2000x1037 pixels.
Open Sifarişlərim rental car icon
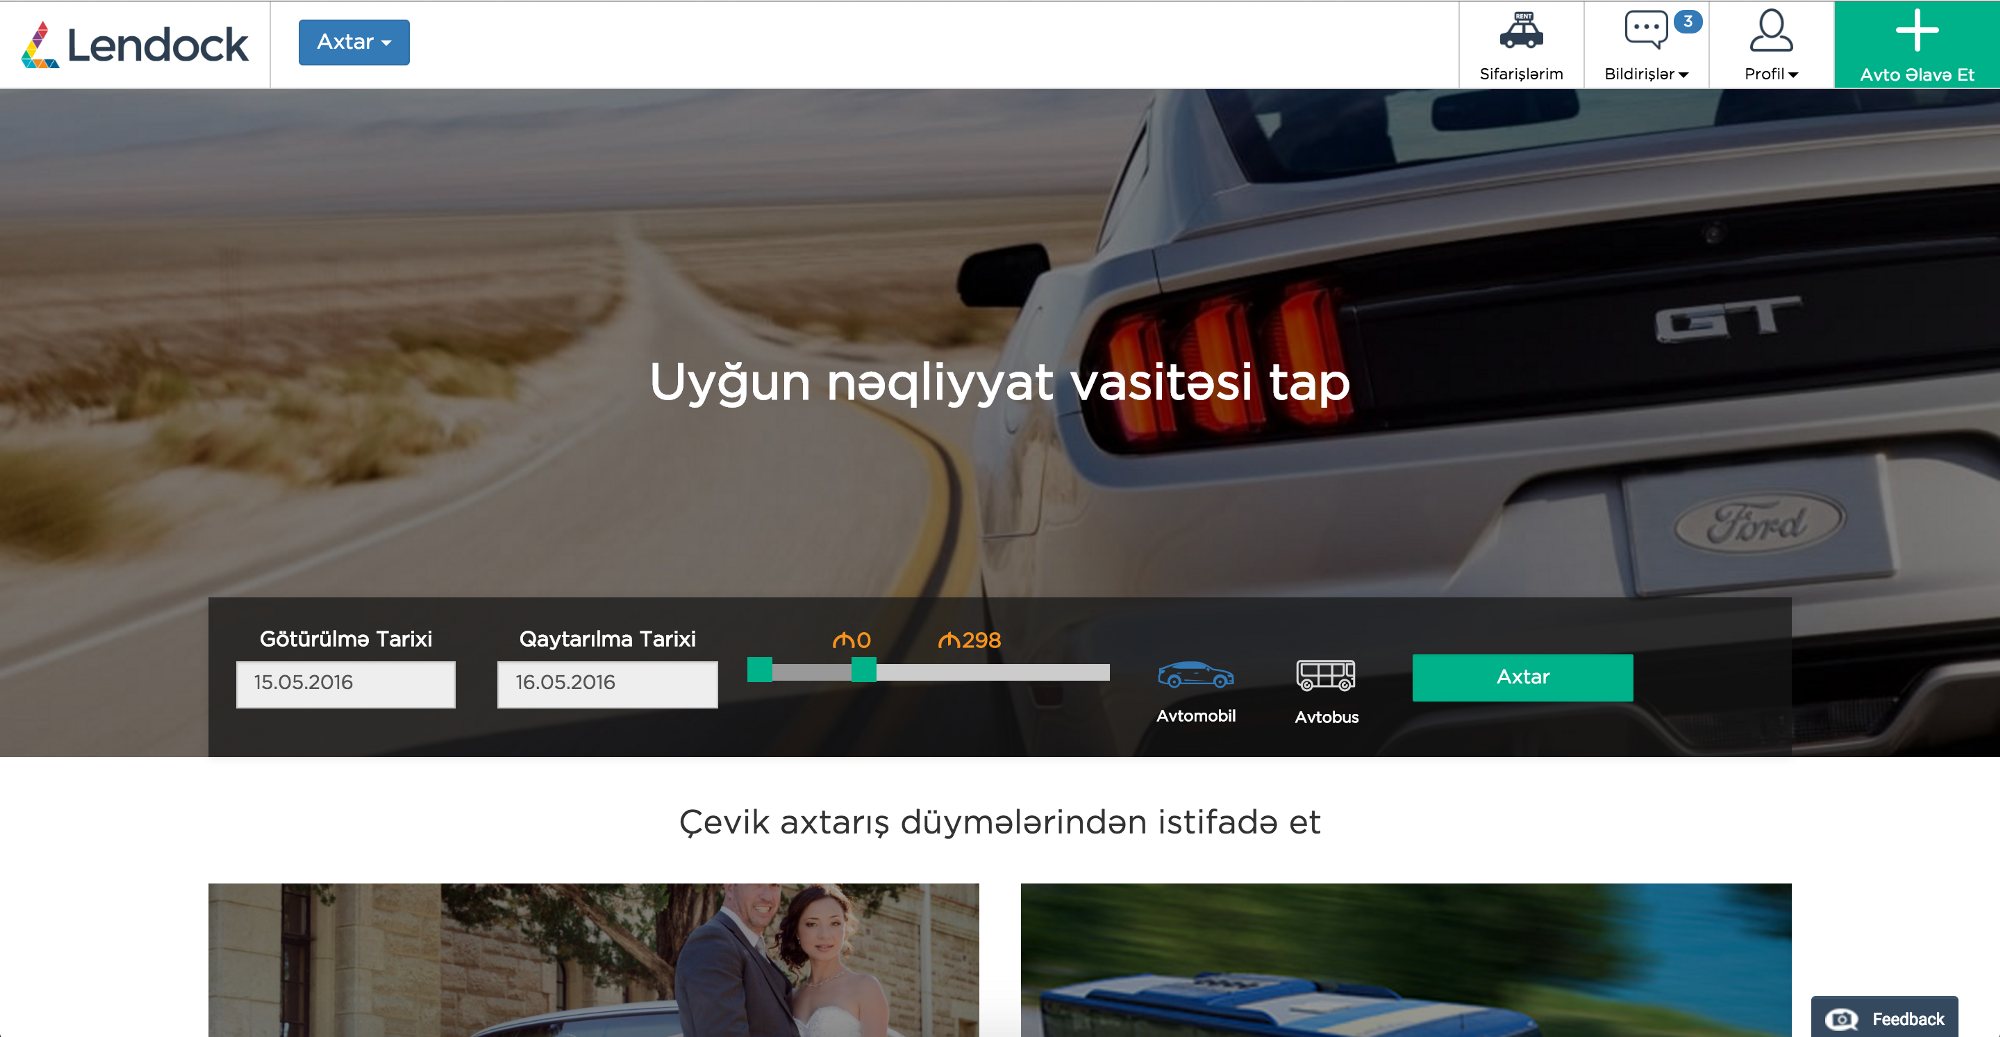1521,31
